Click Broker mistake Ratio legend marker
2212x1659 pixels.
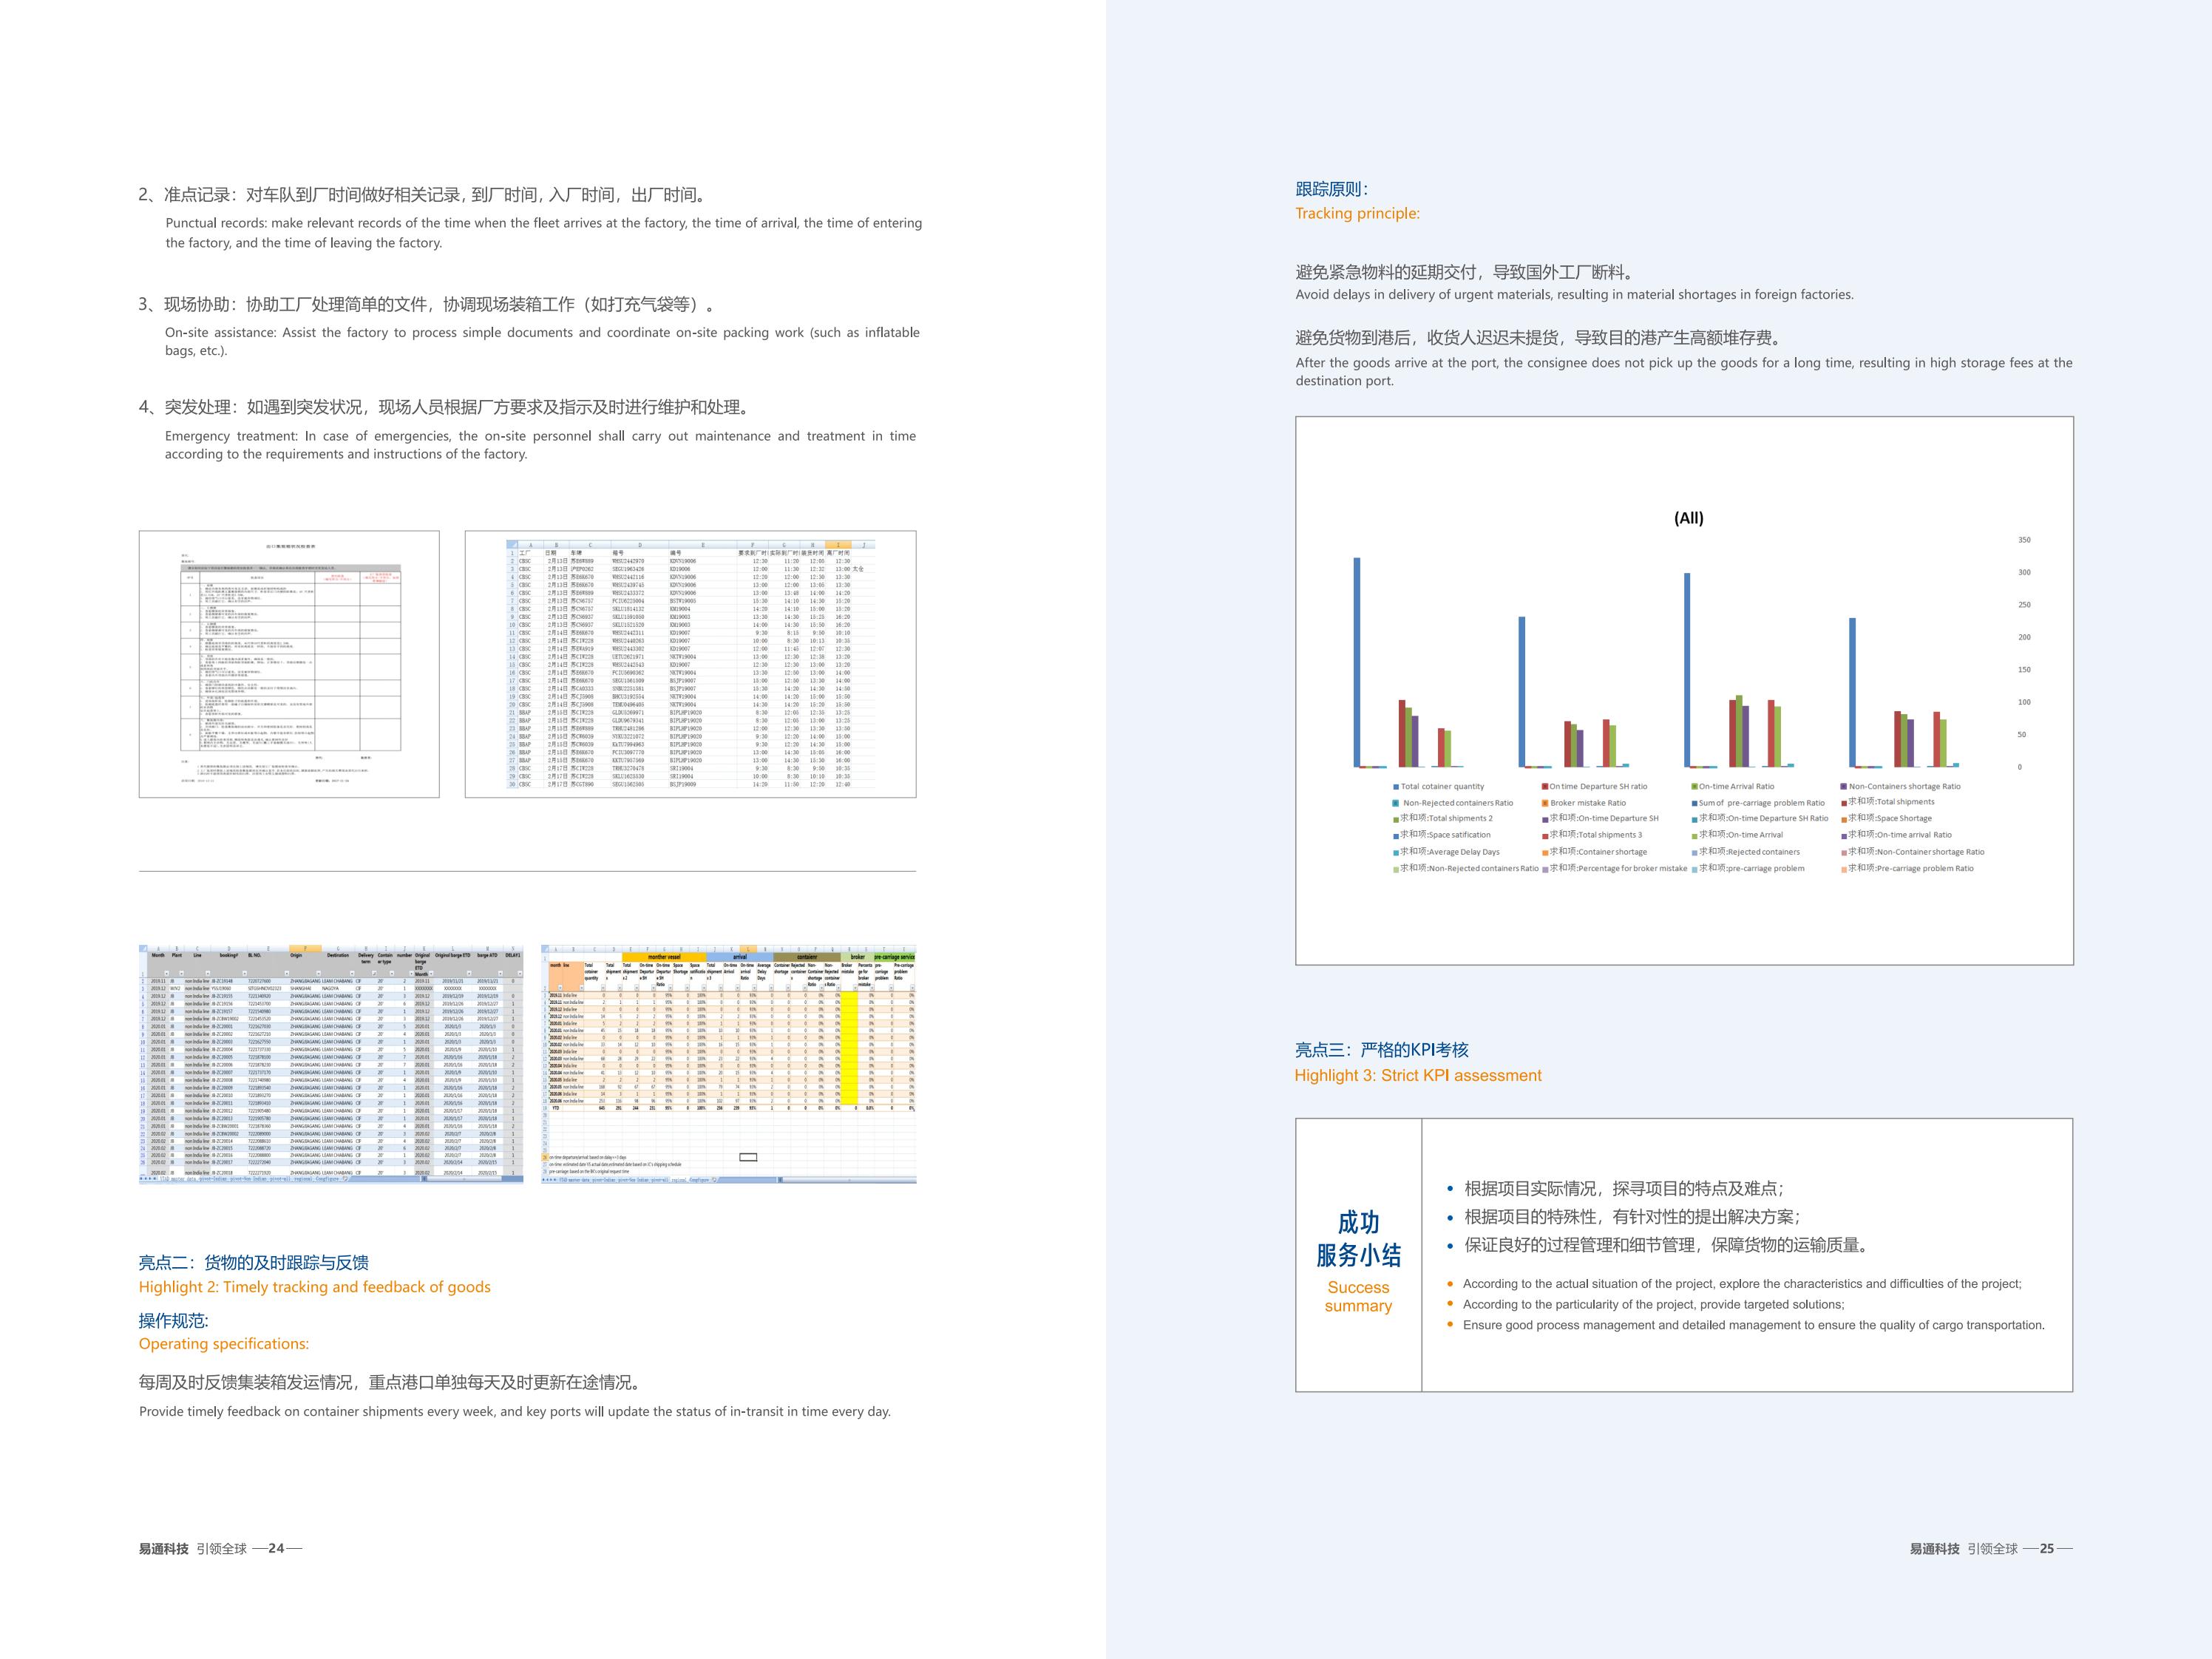tap(1545, 803)
